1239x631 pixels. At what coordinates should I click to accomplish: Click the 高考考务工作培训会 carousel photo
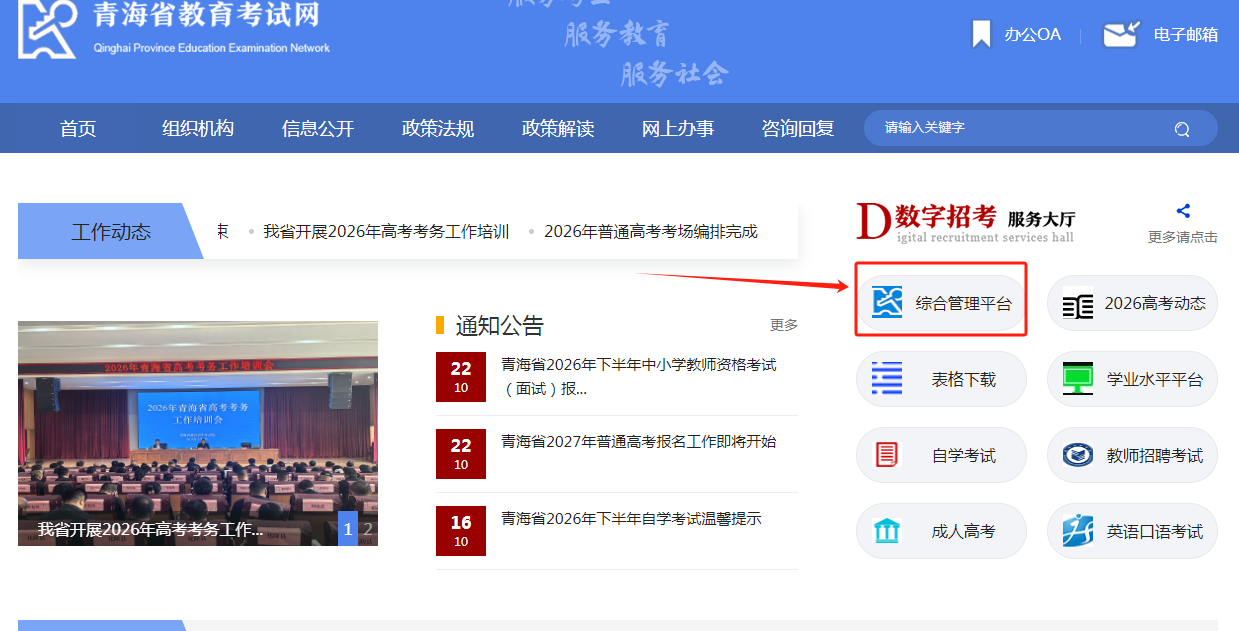pyautogui.click(x=198, y=433)
